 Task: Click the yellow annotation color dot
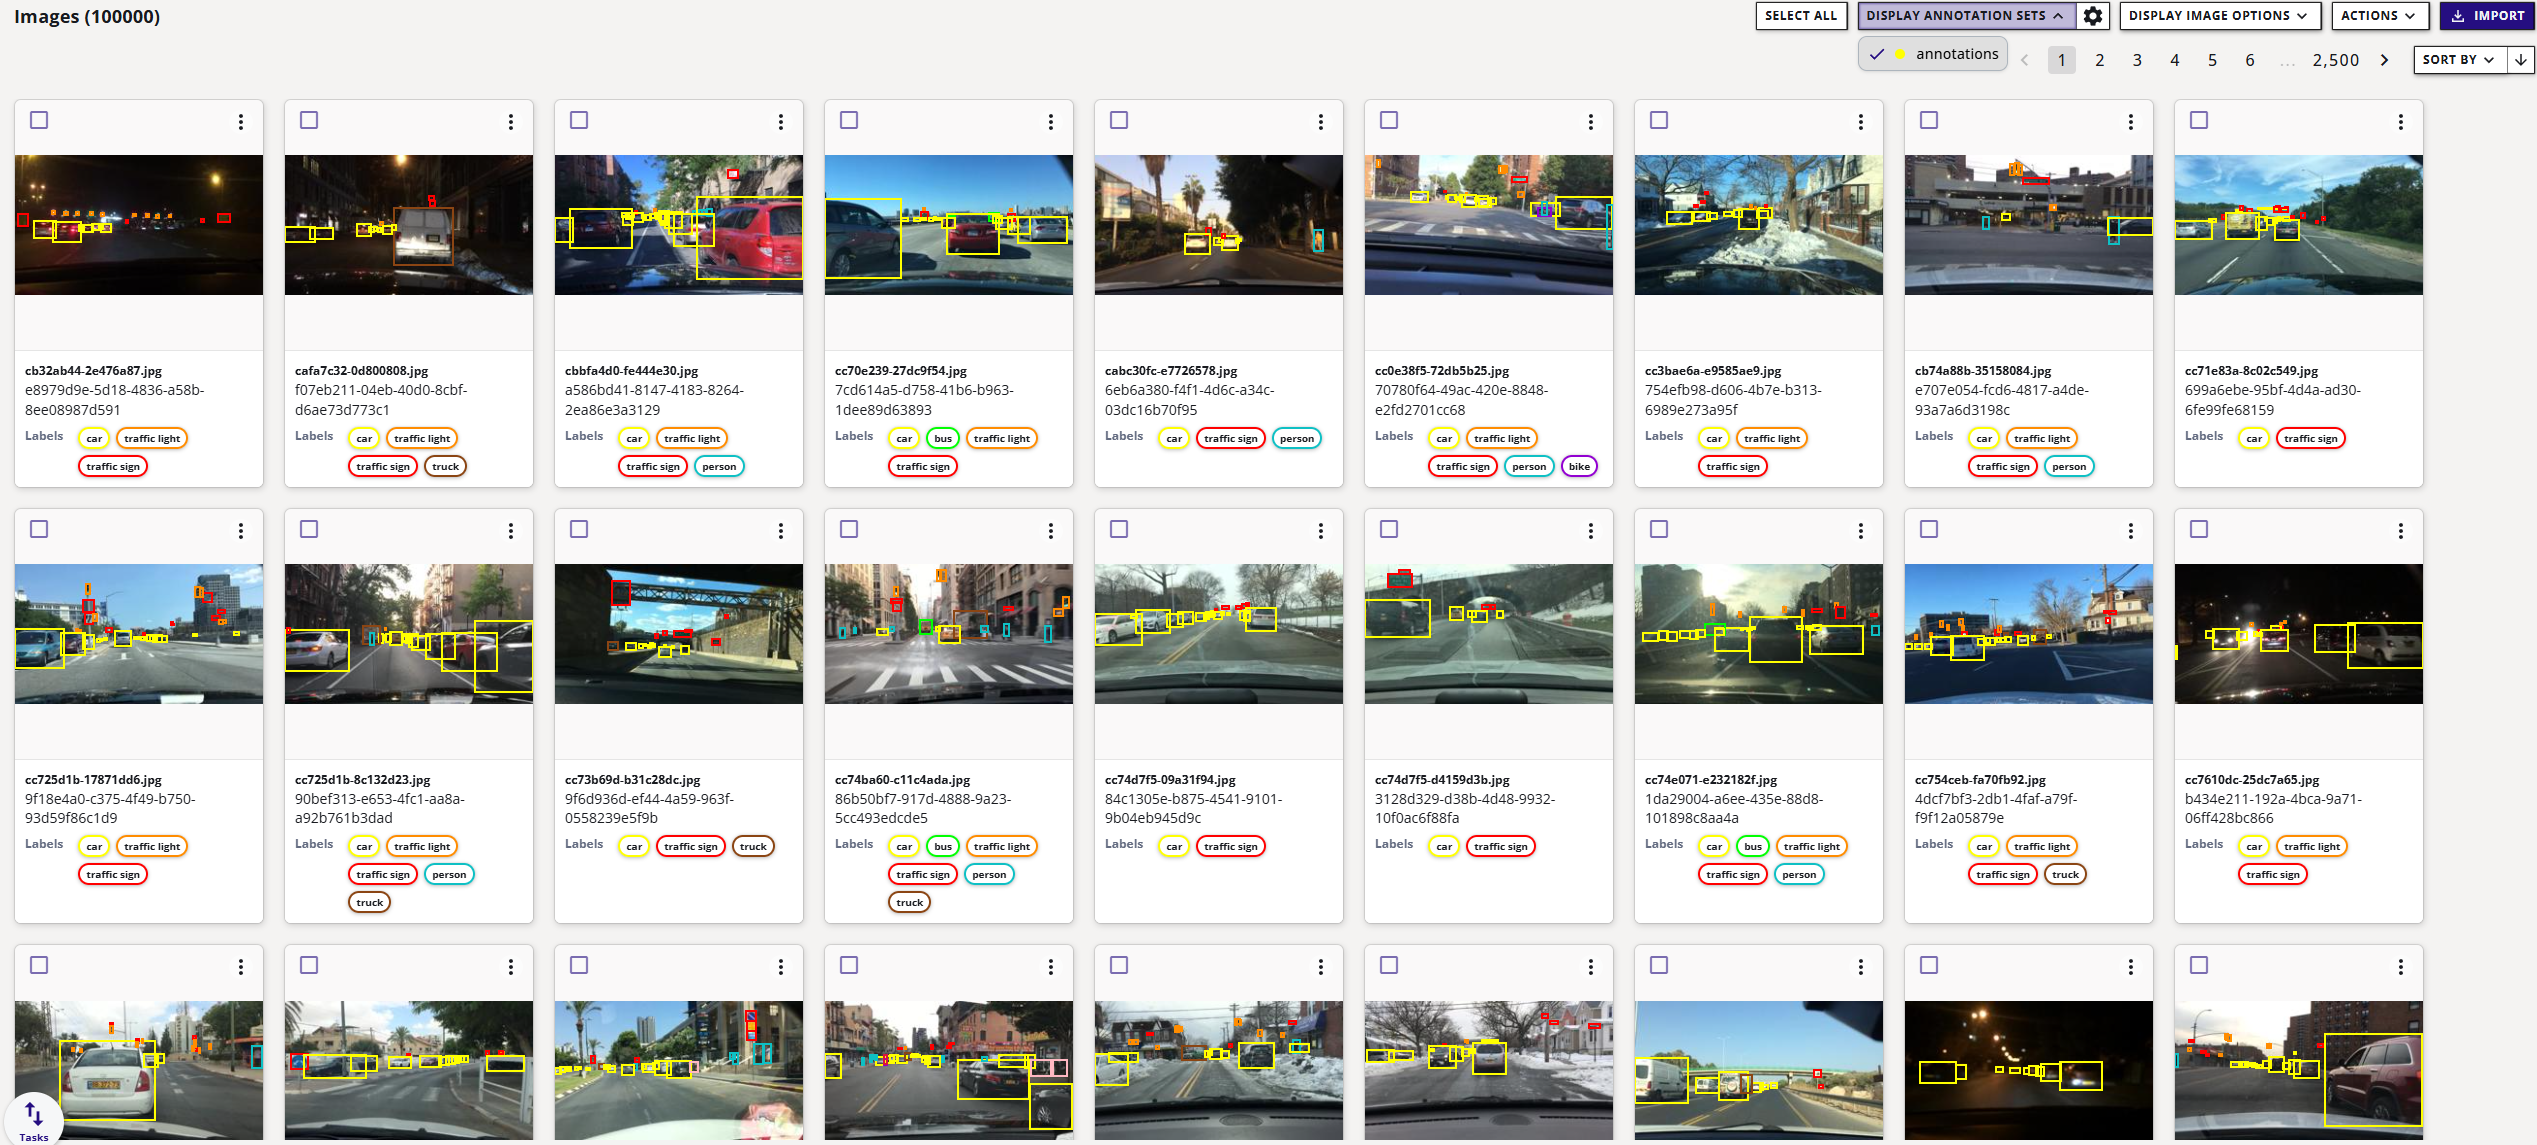point(1900,53)
